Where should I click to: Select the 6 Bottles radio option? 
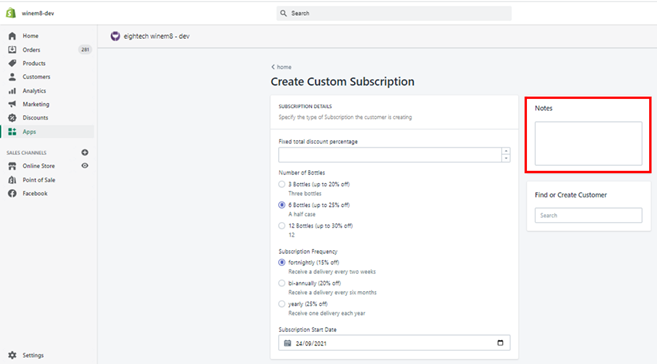(x=282, y=205)
